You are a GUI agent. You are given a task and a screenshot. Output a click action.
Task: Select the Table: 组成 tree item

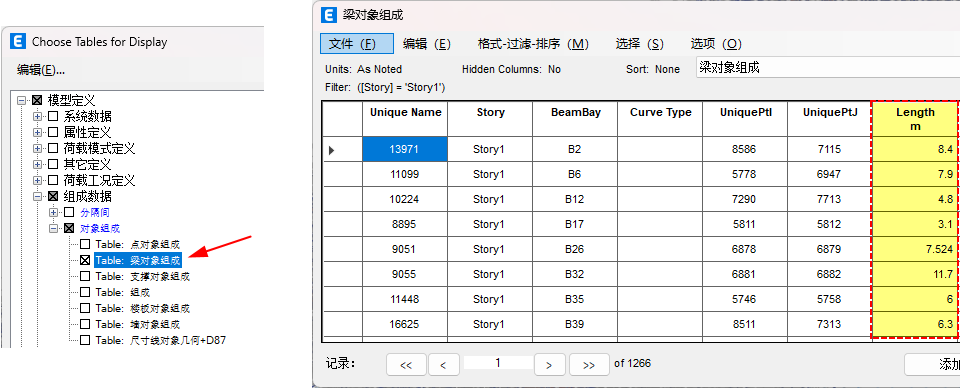122,292
